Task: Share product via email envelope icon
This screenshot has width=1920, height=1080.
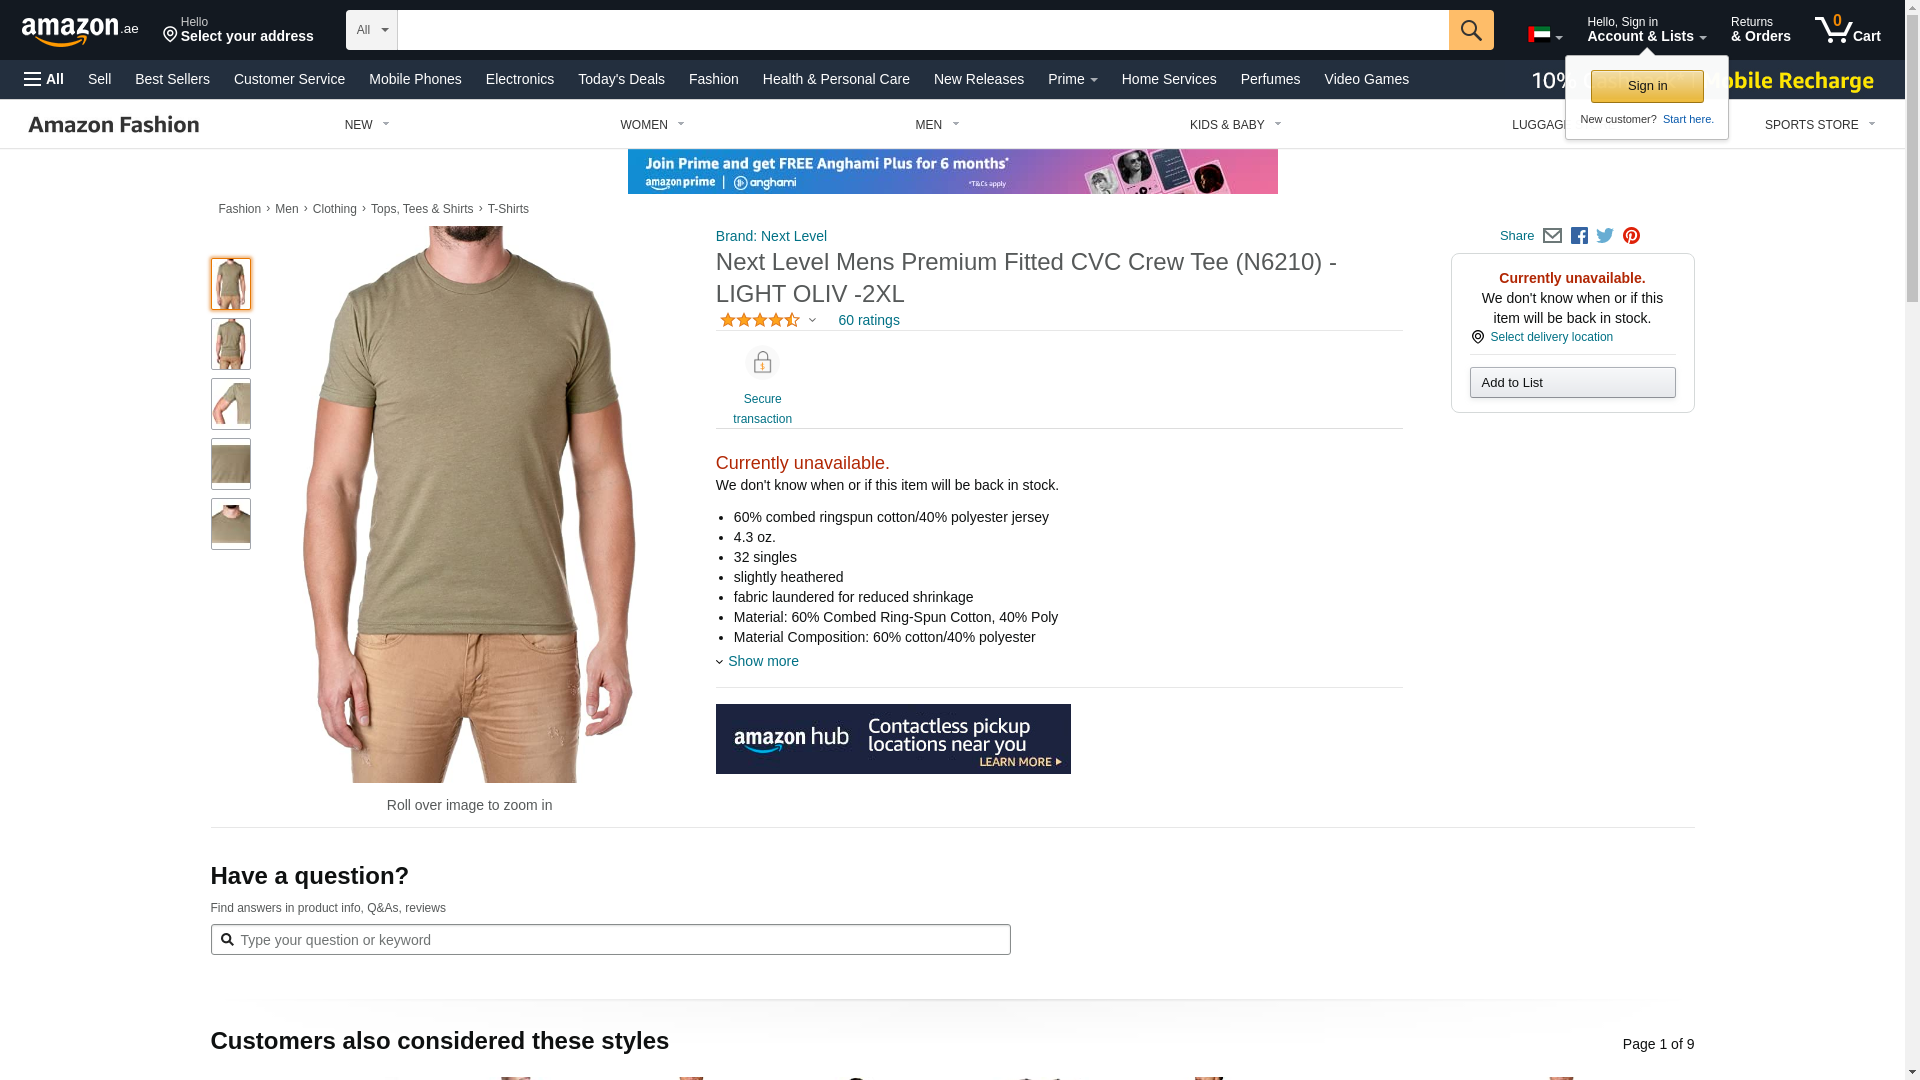Action: 1552,236
